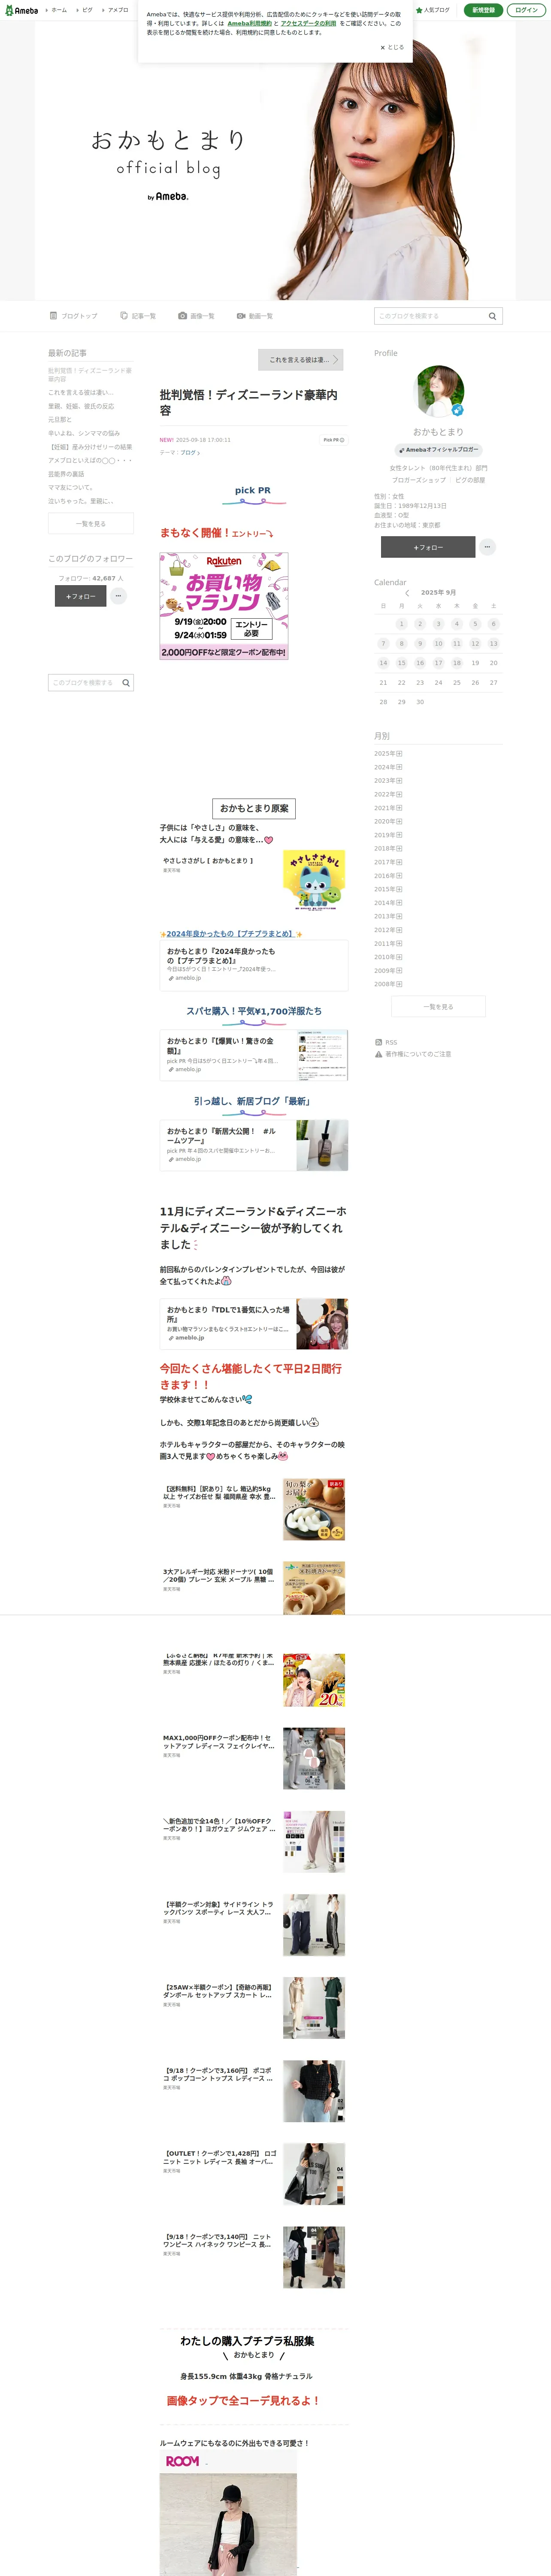Viewport: 551px width, 2576px height.
Task: Open sidebar article ママ友について。
Action: [70, 488]
